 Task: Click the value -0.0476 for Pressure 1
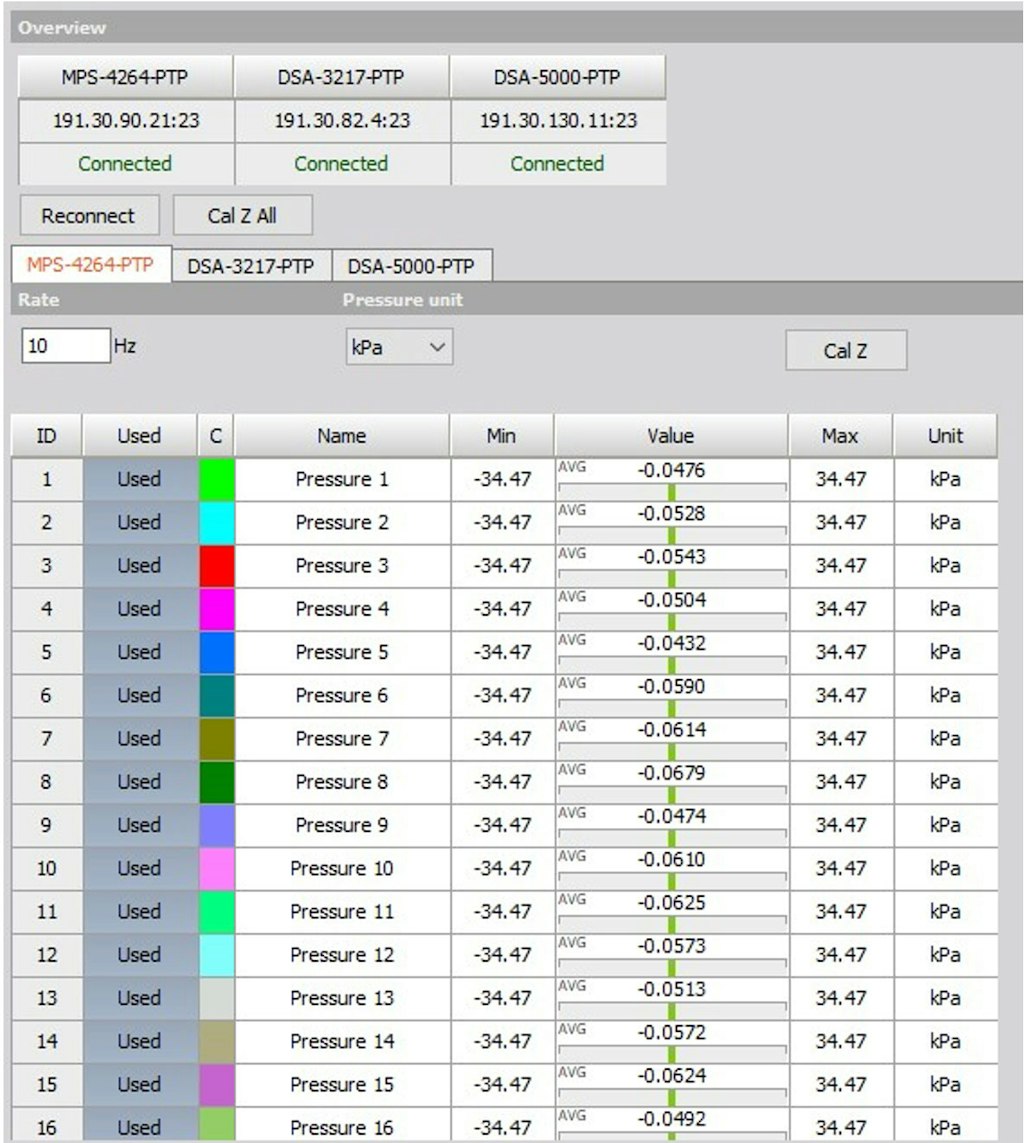coord(671,470)
